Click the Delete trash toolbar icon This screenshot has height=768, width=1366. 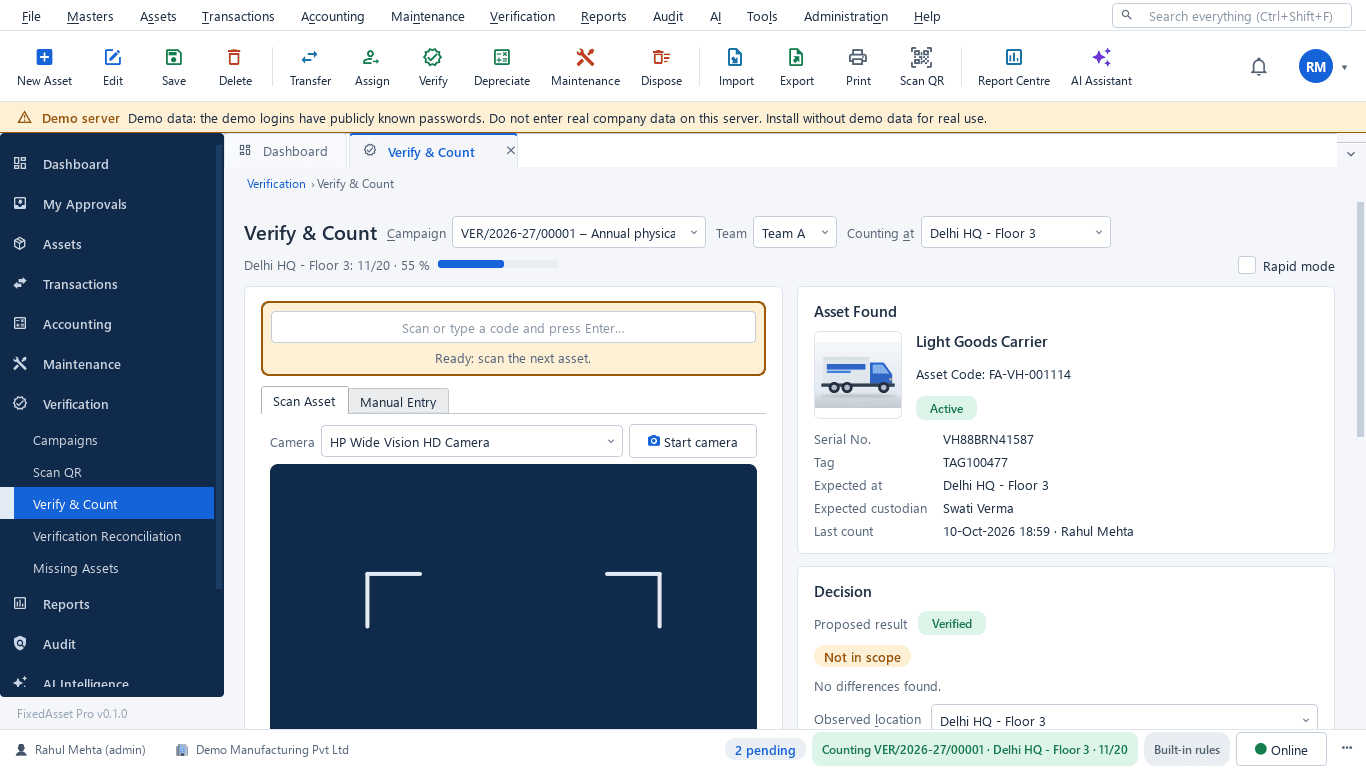click(x=235, y=57)
